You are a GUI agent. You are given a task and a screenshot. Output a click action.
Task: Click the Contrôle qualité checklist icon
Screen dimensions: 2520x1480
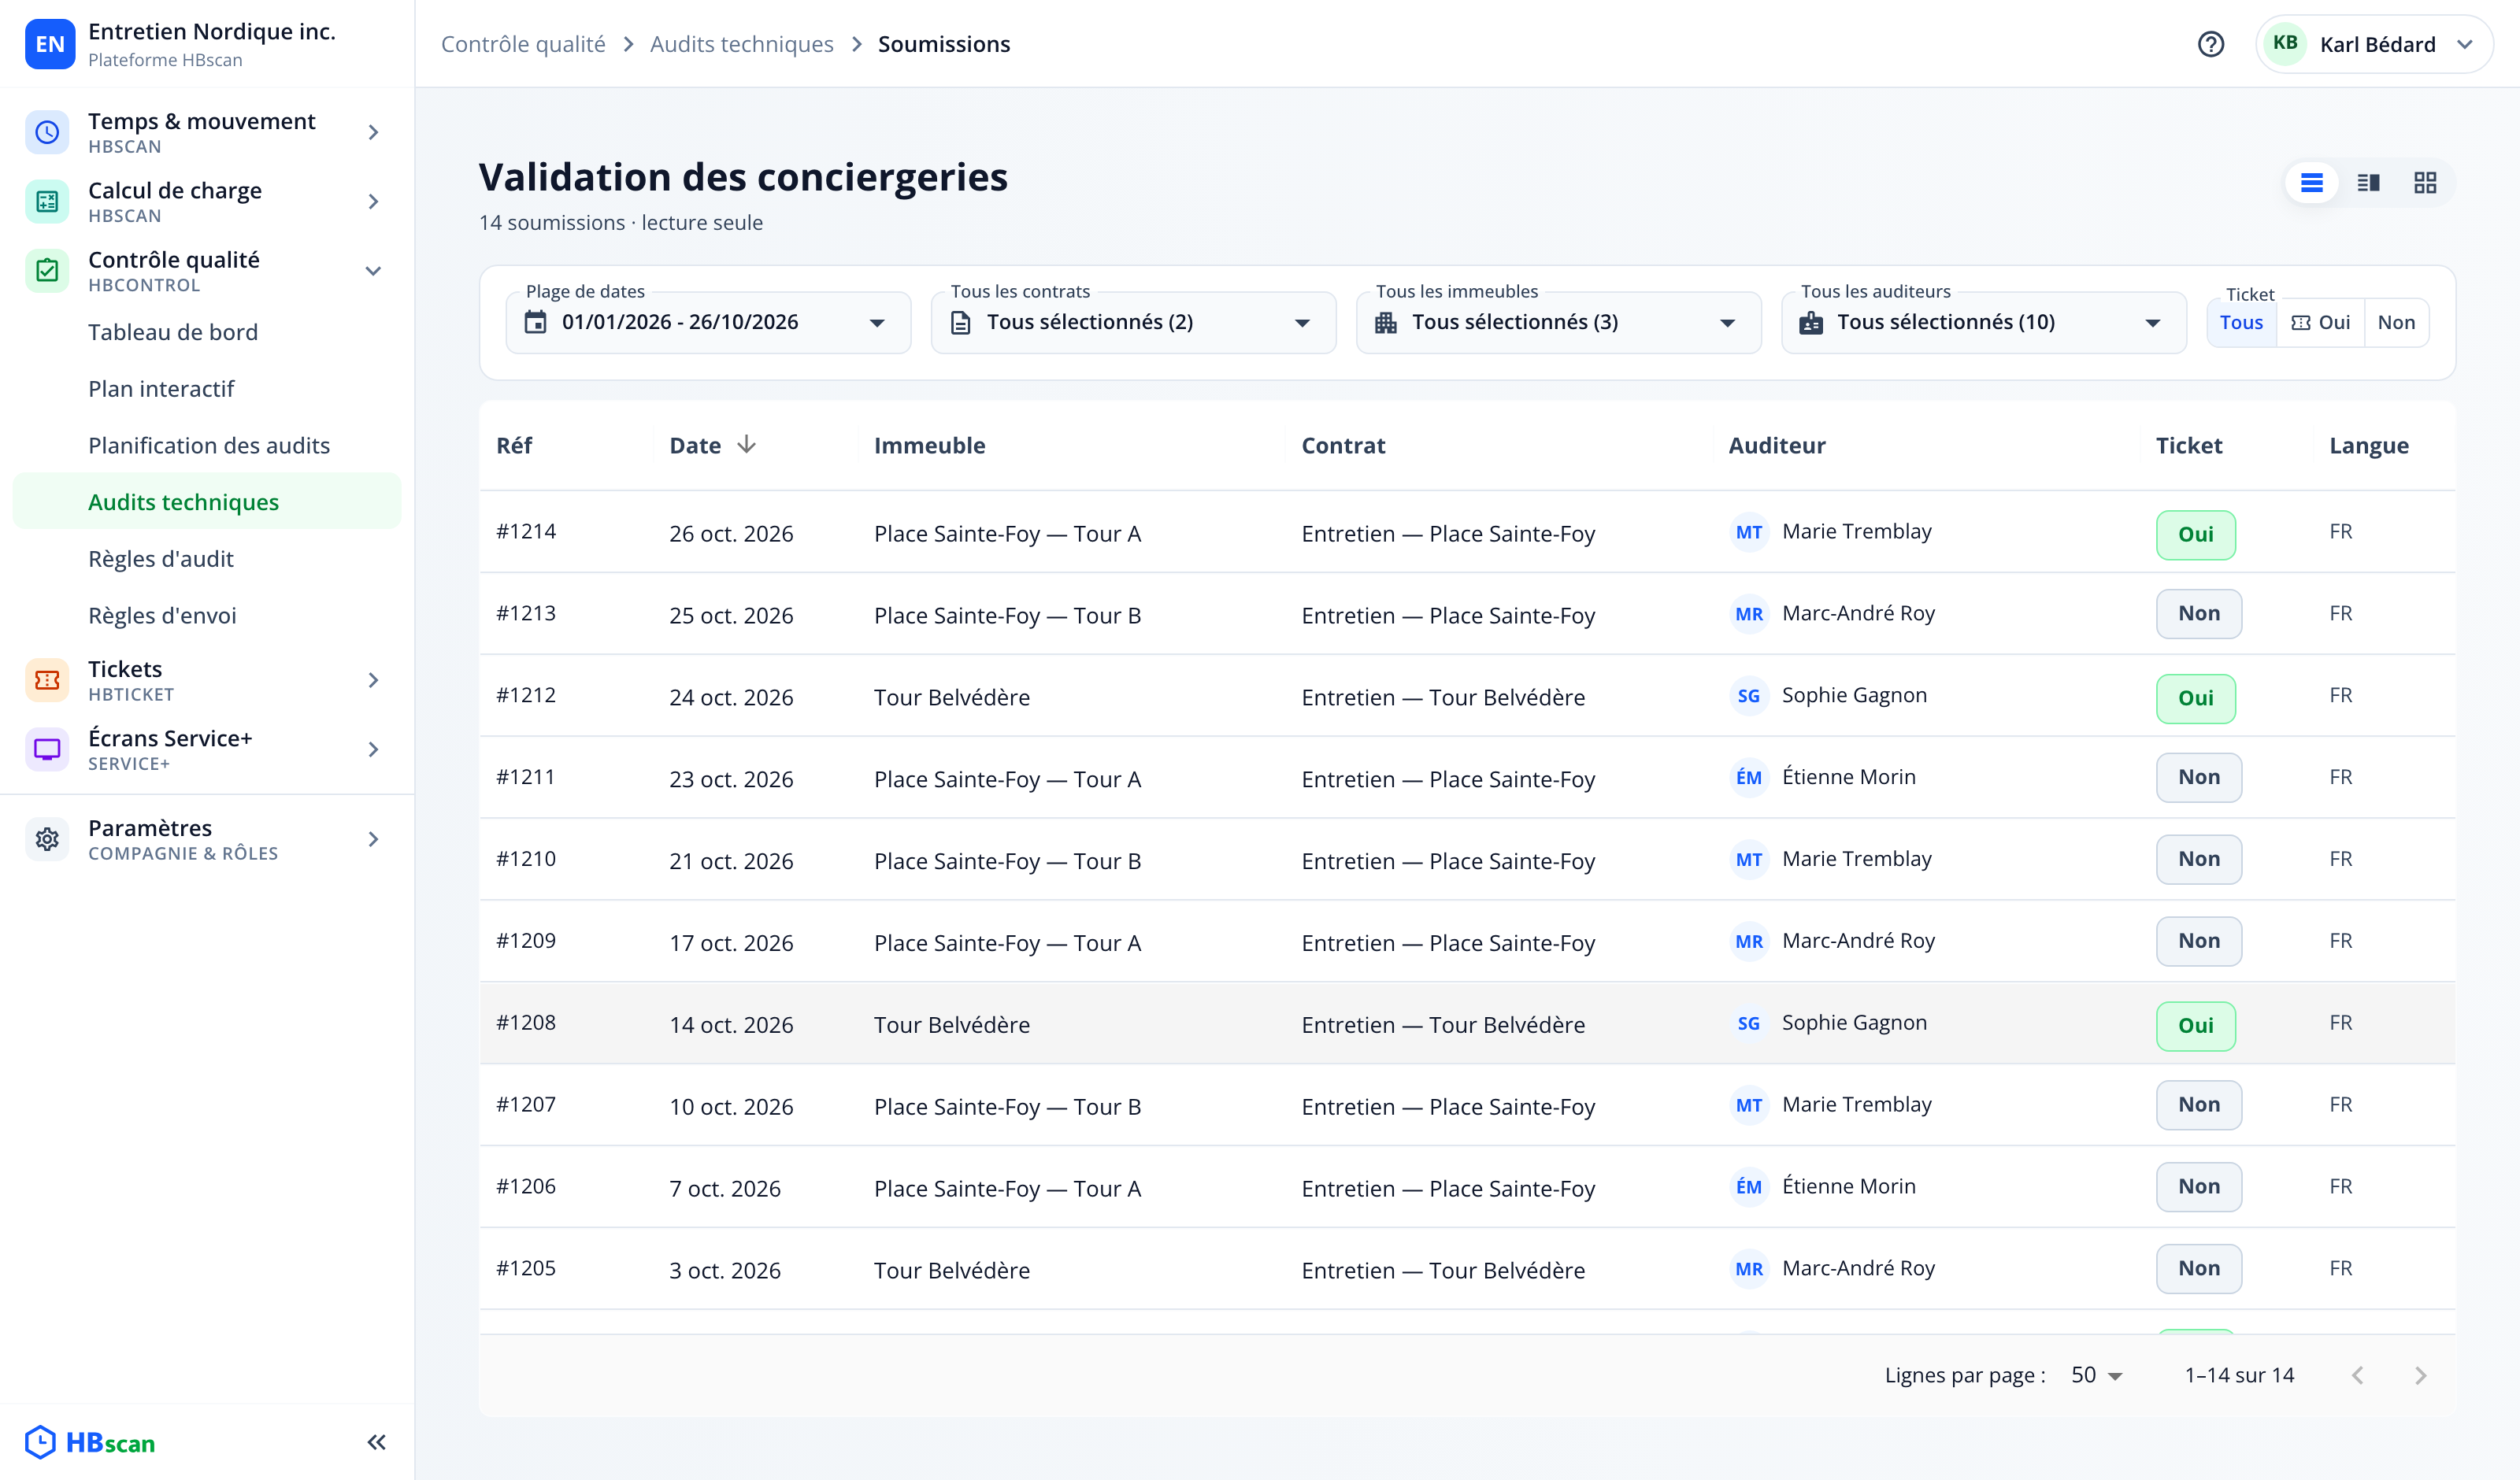tap(47, 270)
